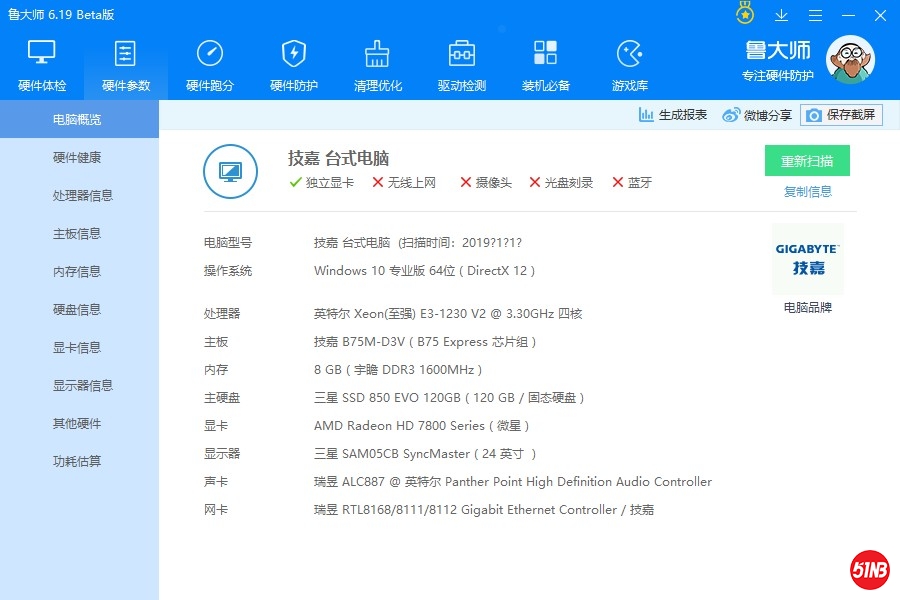View 功耗估算 power estimate page
Screen dimensions: 900x600
coord(77,462)
